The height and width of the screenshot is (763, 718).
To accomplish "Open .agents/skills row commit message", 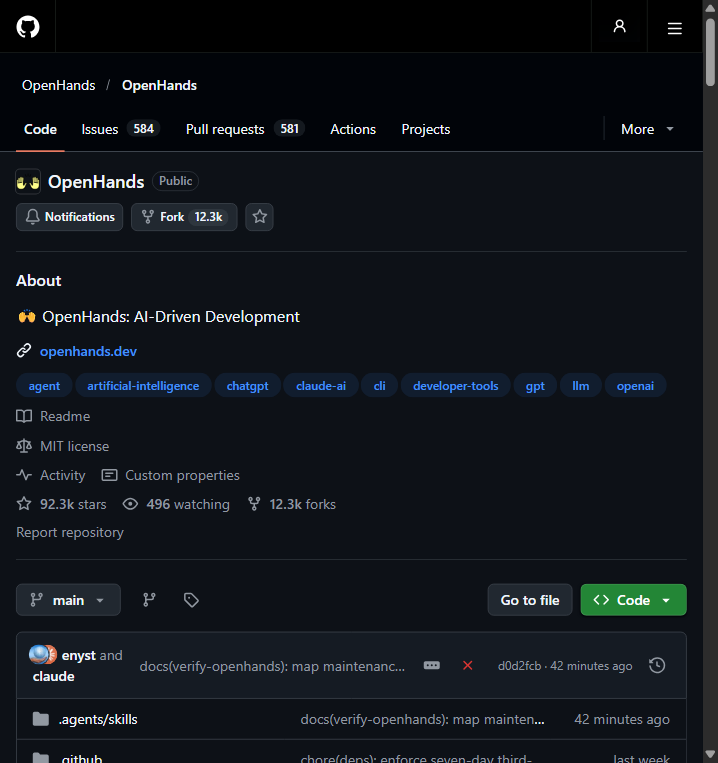I will [422, 719].
